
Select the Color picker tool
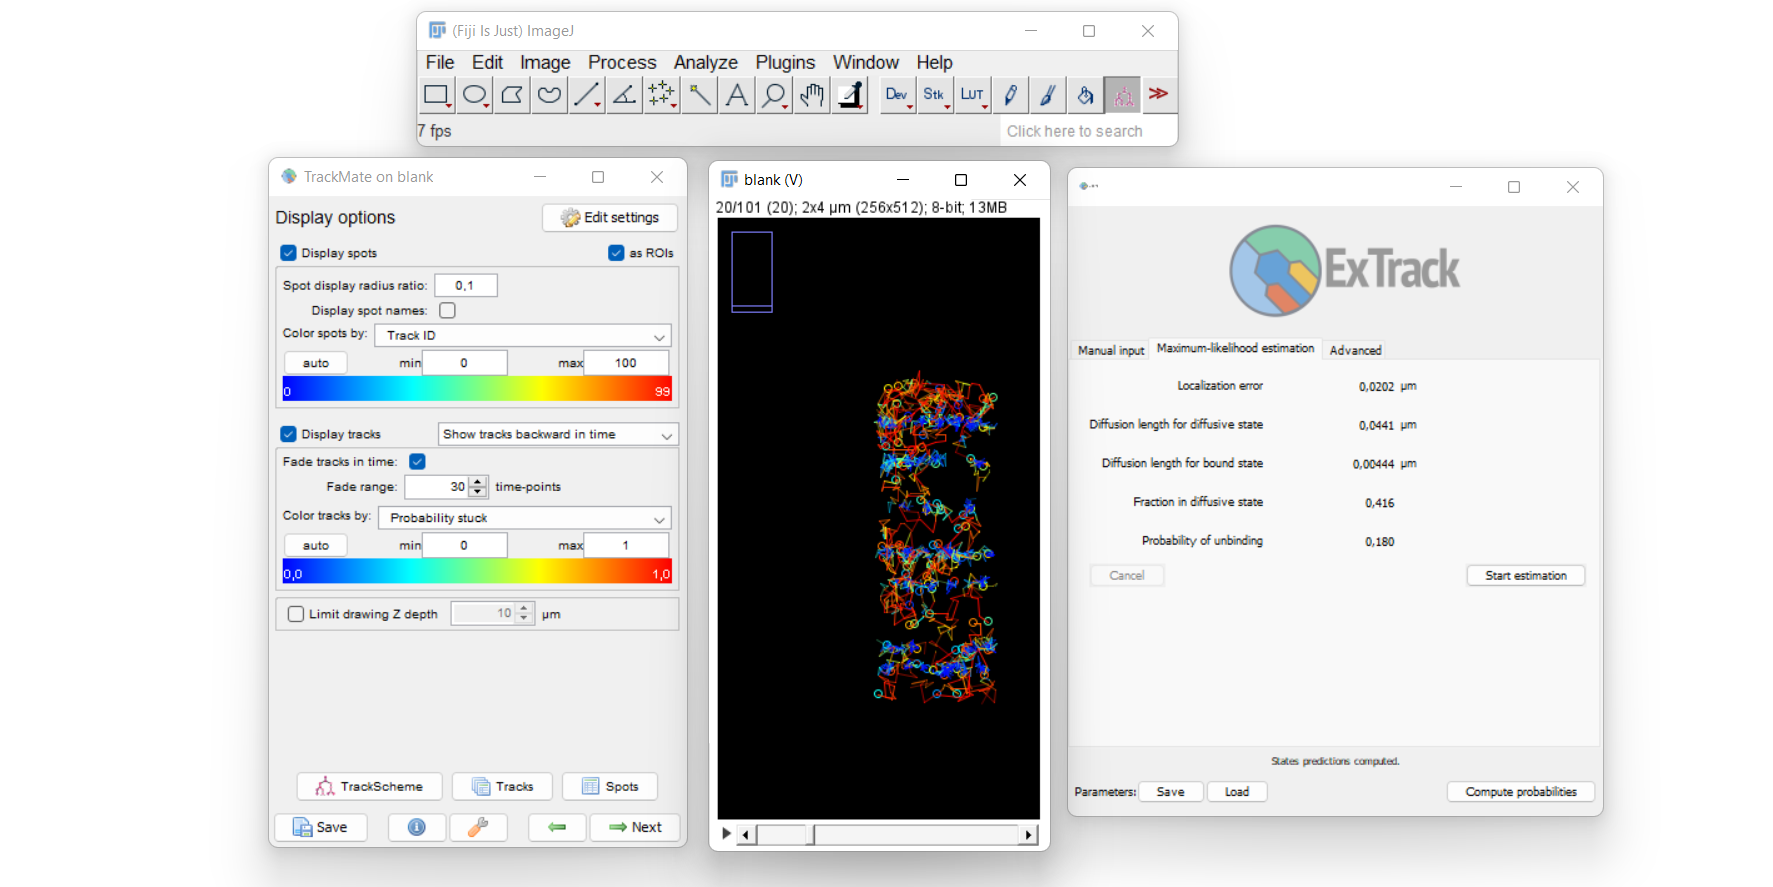coord(849,95)
